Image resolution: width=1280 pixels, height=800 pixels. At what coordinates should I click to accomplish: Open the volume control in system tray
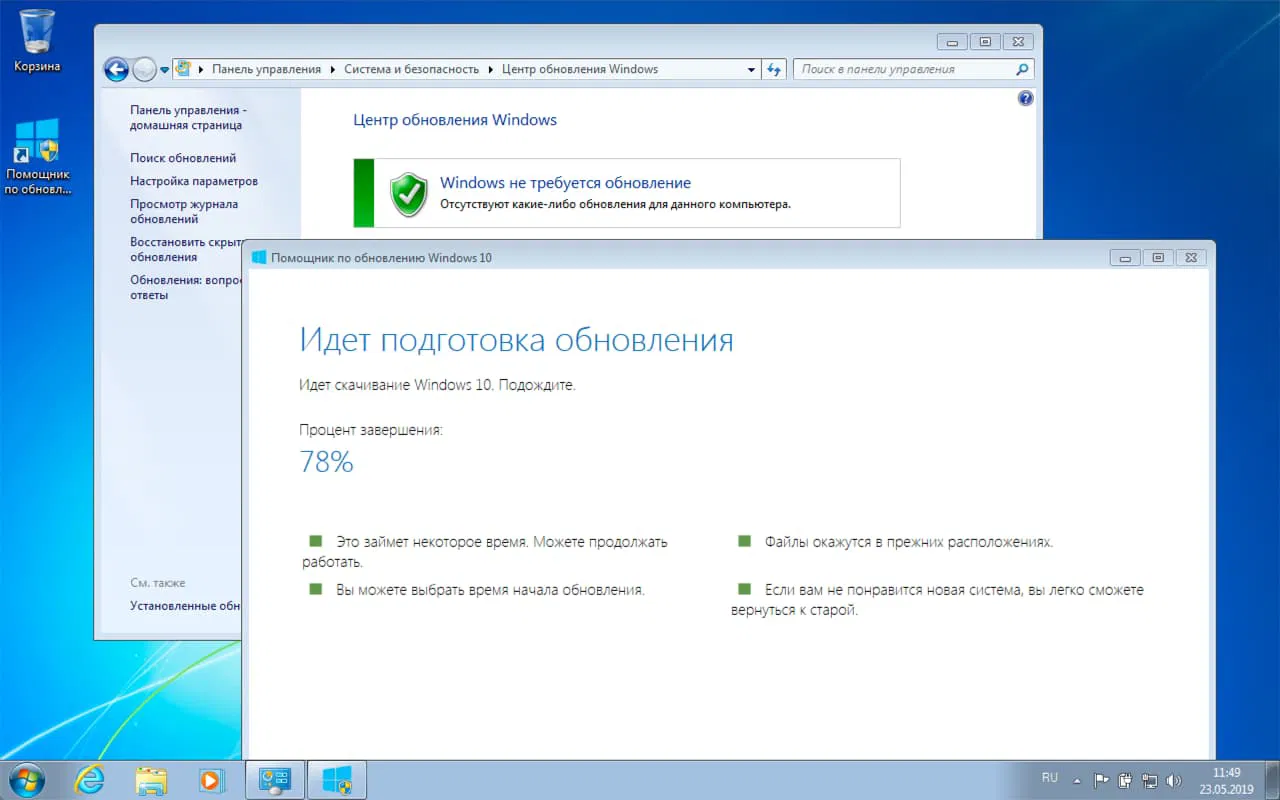click(1172, 778)
